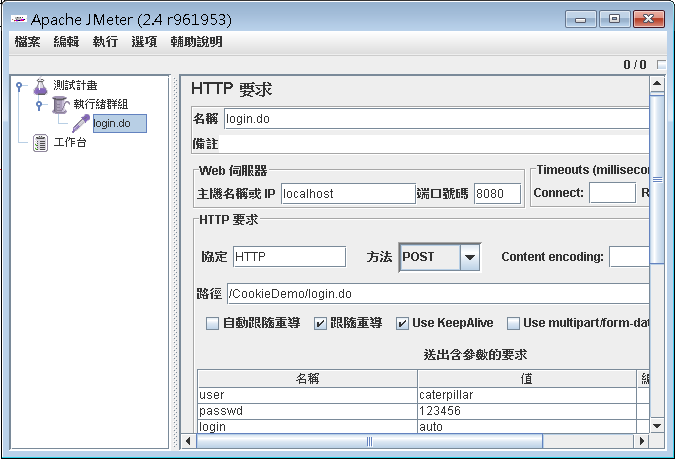Click the JMeter title bar icon
The width and height of the screenshot is (675, 460).
pyautogui.click(x=19, y=19)
